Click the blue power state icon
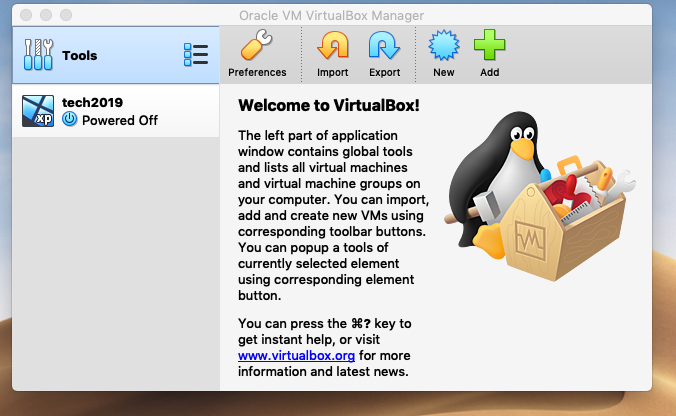This screenshot has height=416, width=676. [69, 119]
